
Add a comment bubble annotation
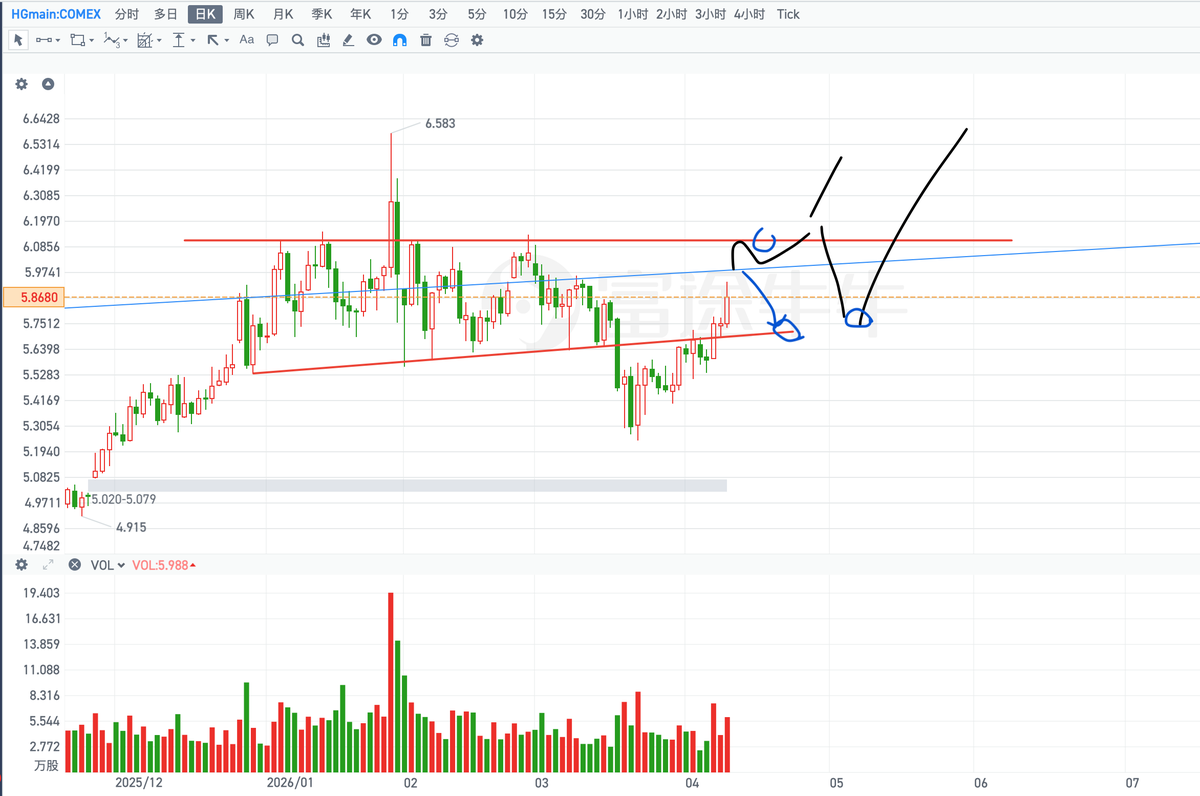[272, 40]
